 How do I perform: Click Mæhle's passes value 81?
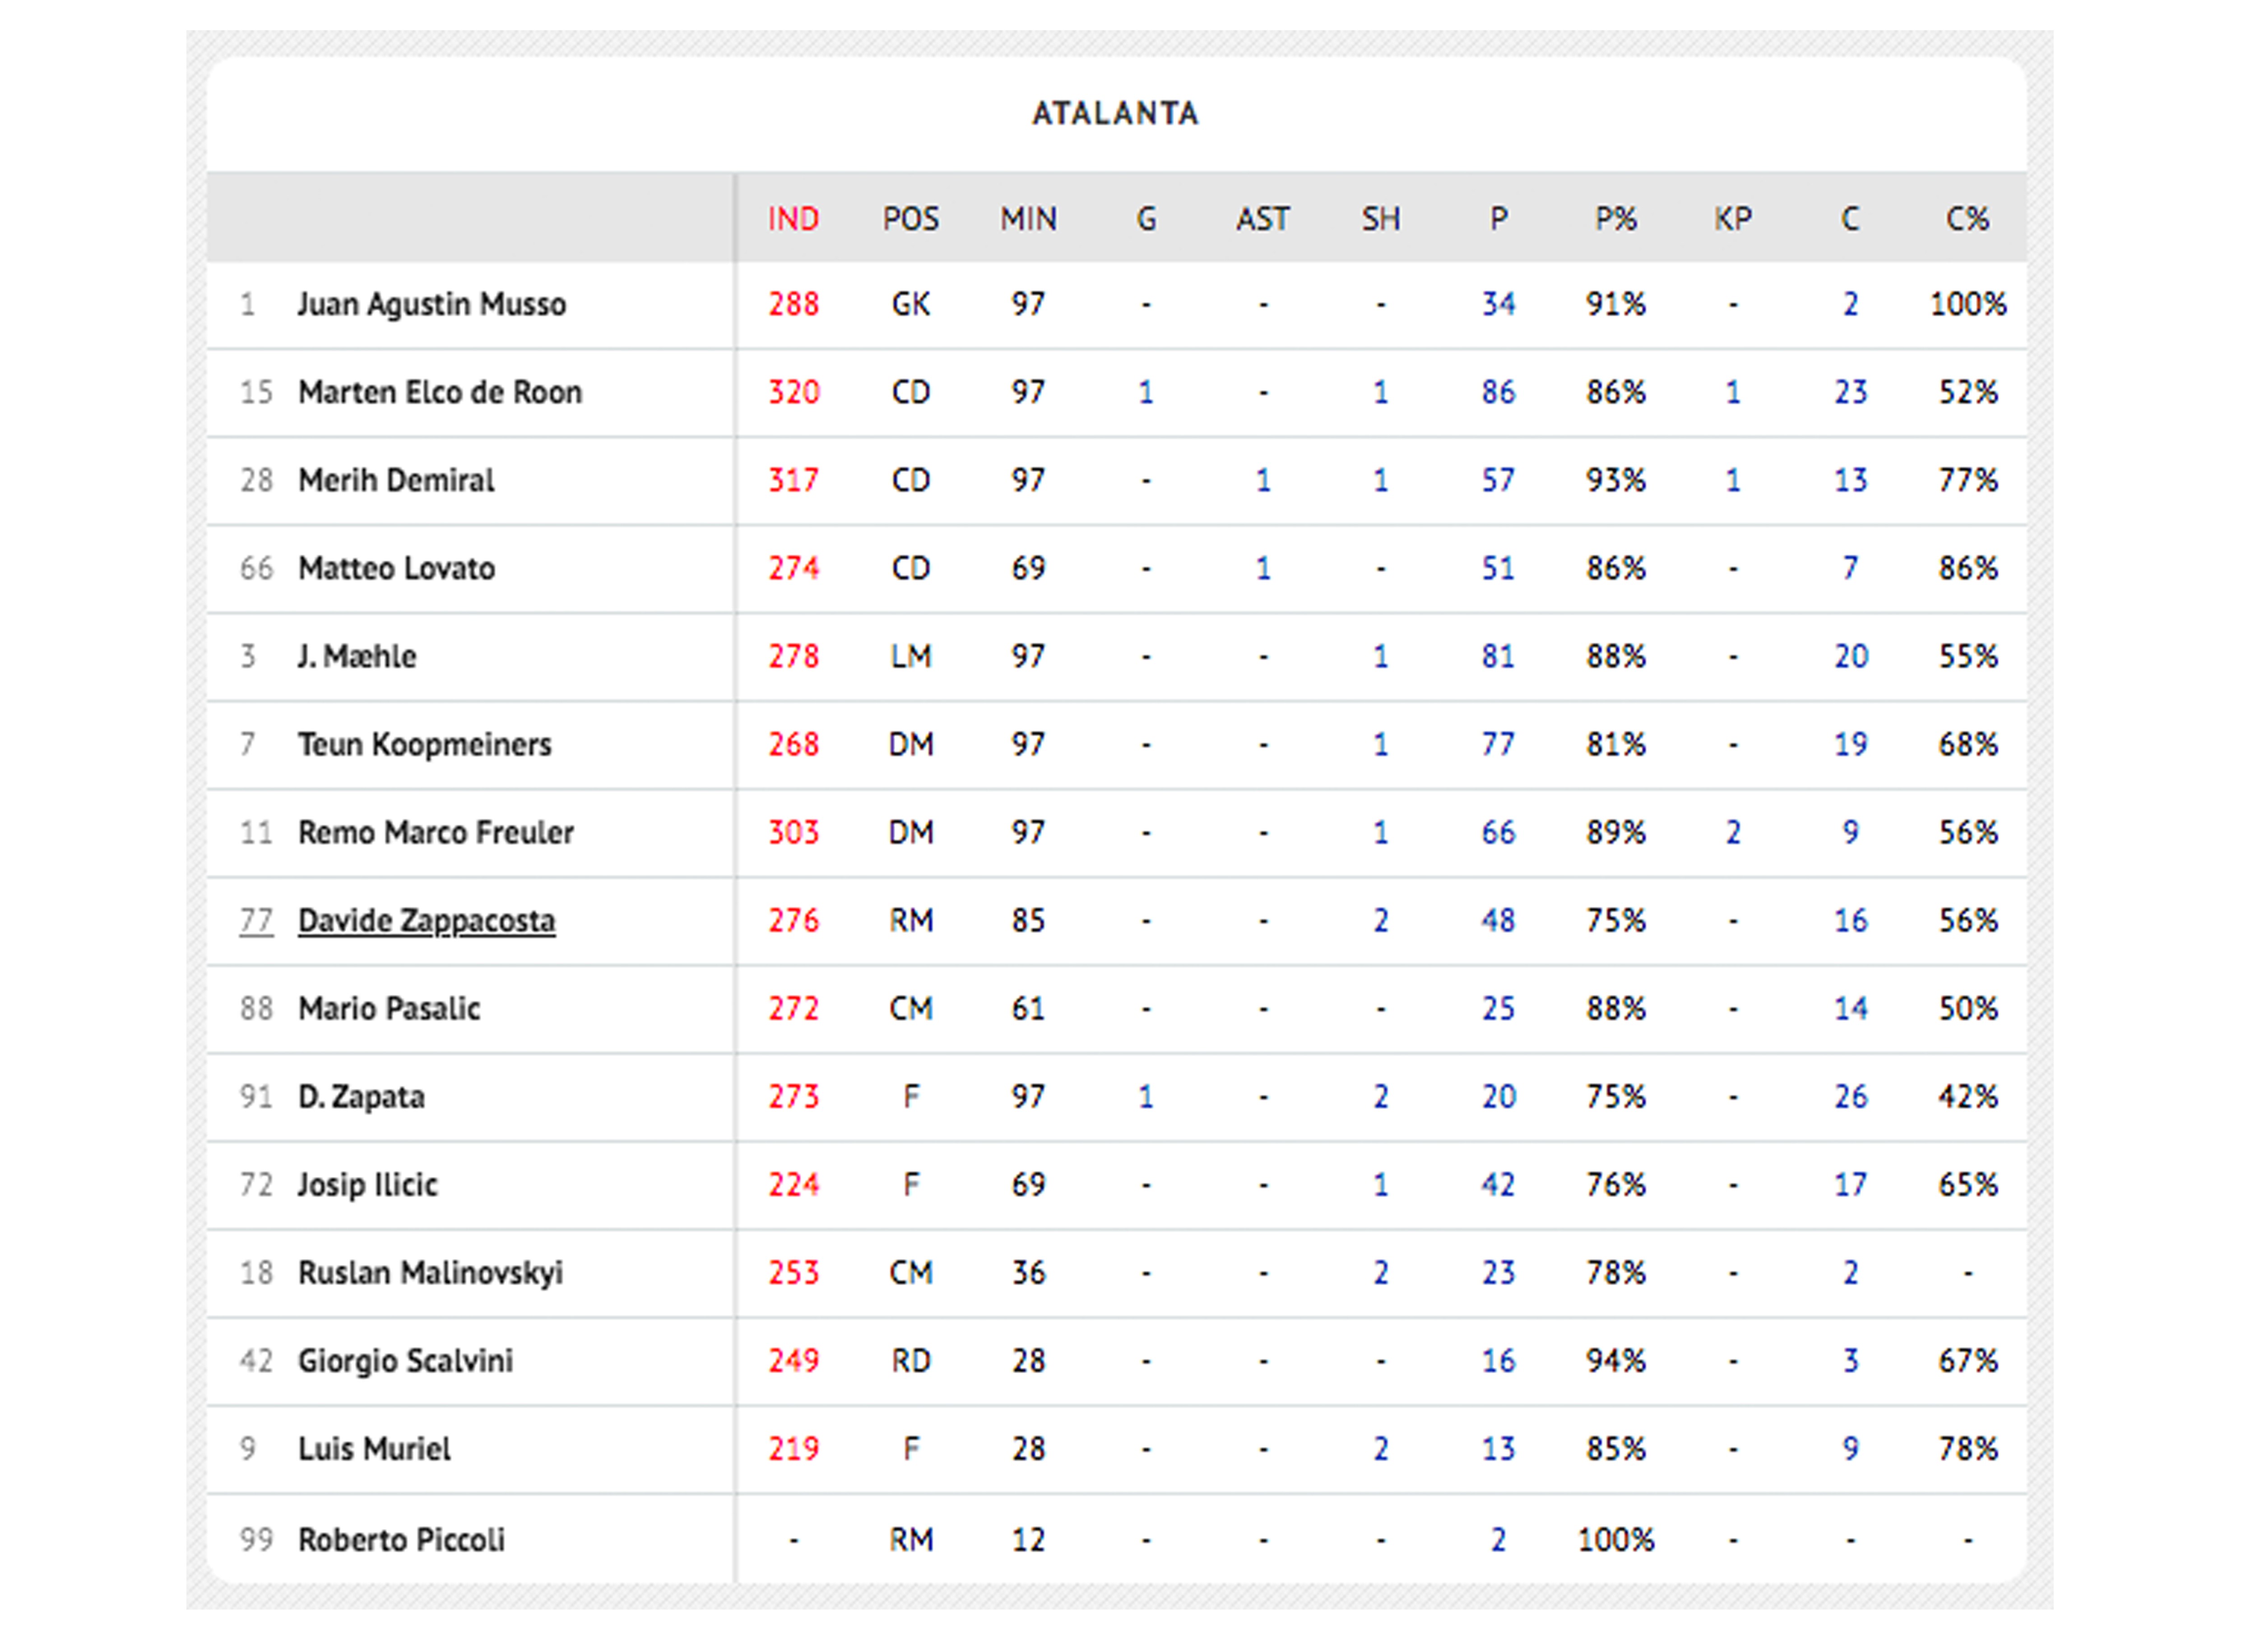1498,656
